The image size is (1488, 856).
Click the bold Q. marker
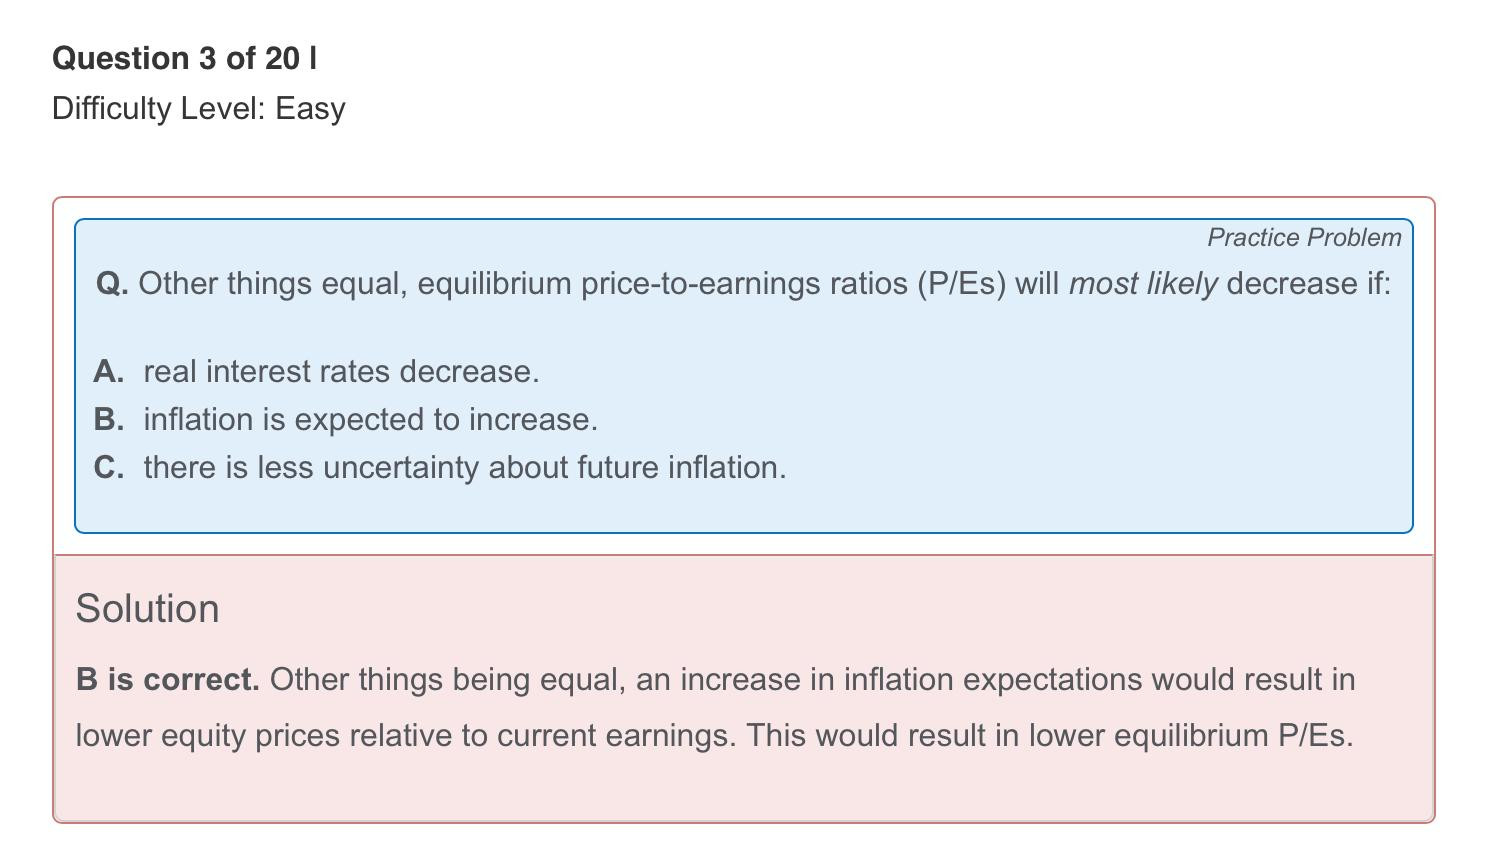point(112,283)
